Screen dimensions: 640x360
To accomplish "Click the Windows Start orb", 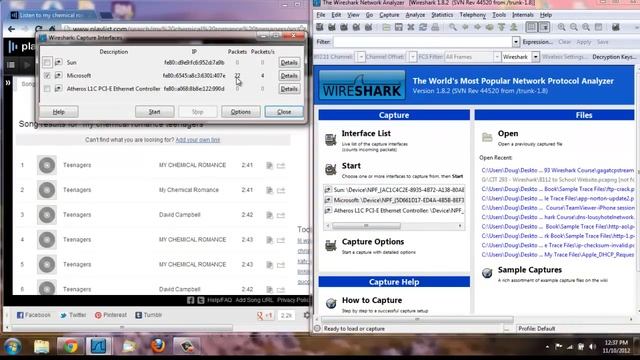I will click(x=13, y=347).
